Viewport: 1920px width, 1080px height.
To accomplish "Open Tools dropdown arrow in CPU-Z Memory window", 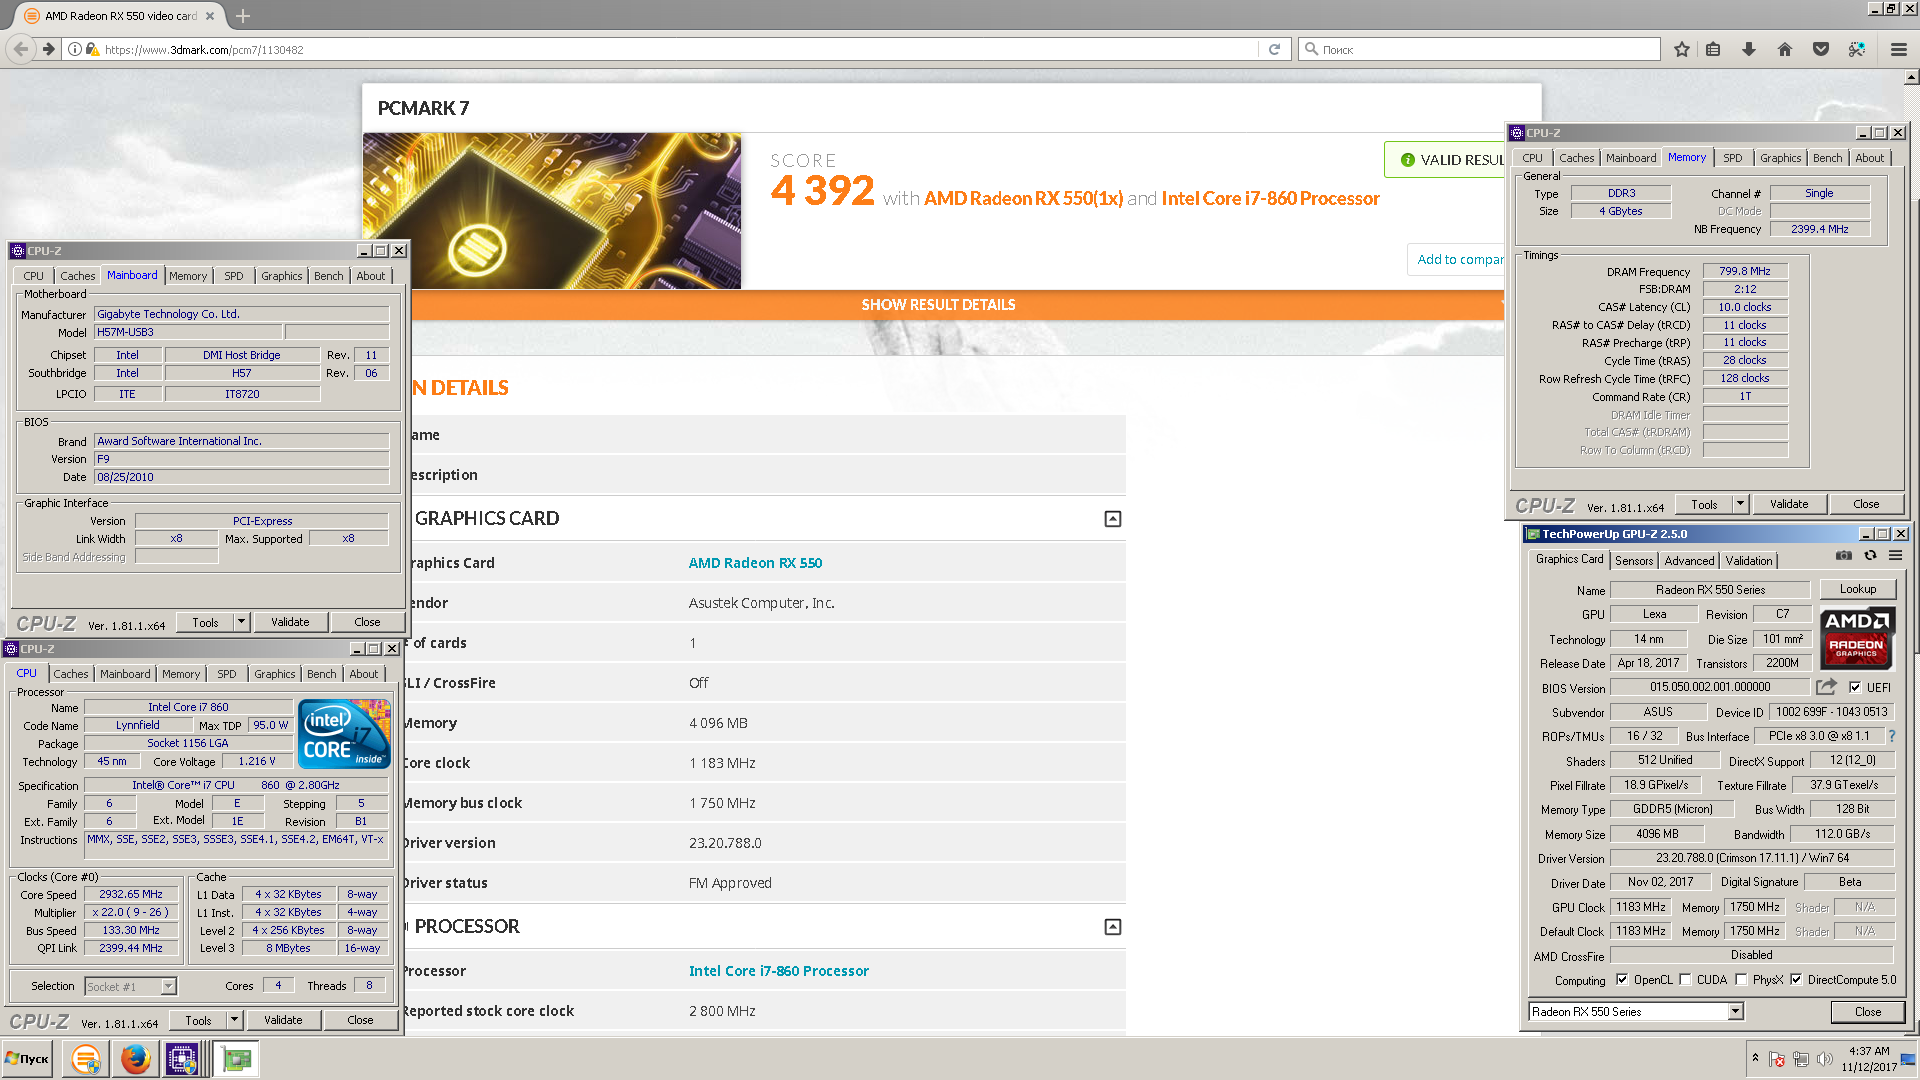I will [1740, 504].
